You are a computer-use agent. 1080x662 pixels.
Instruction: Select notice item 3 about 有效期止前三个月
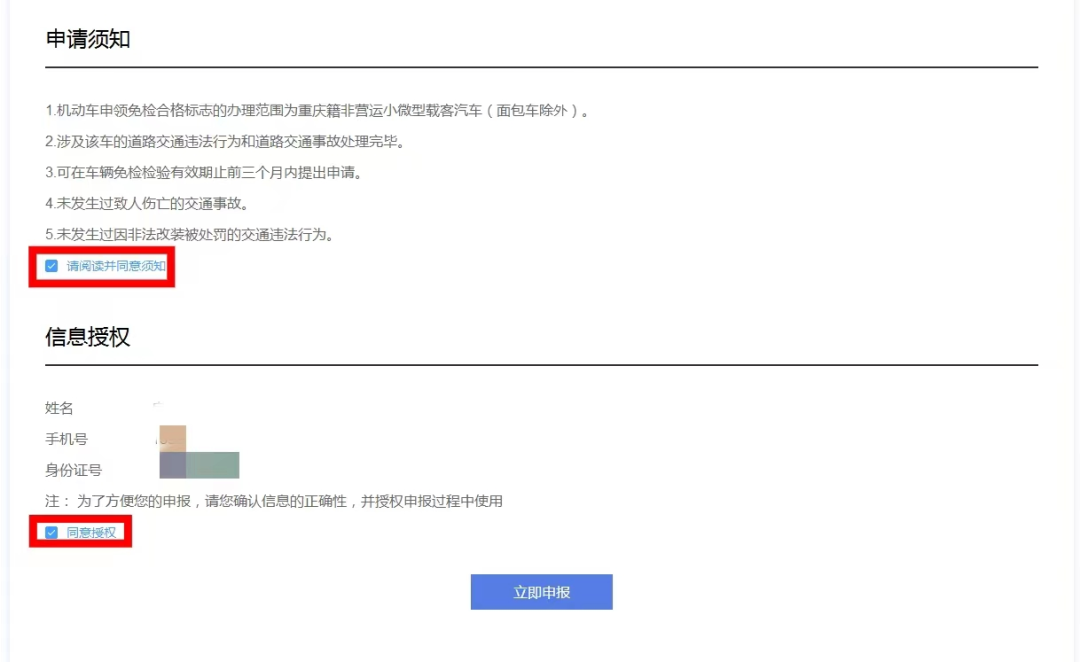203,173
